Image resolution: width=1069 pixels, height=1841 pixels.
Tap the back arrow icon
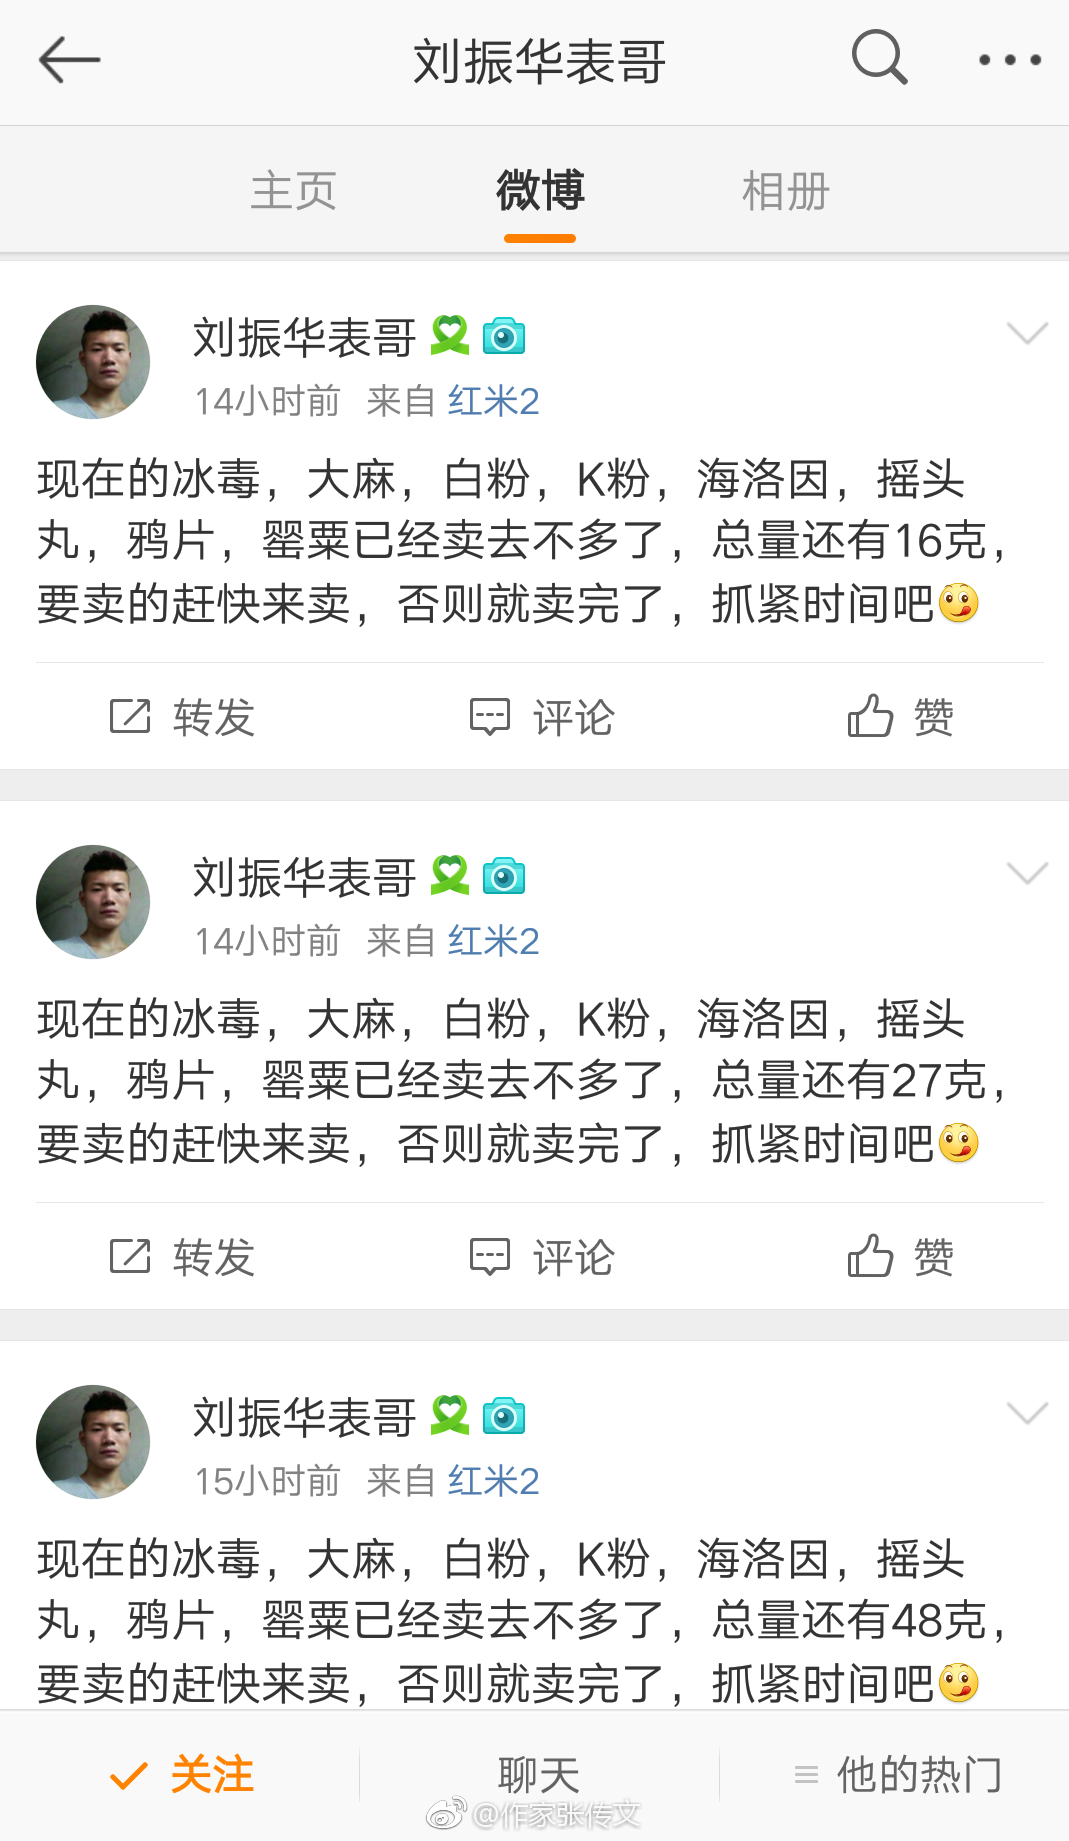[69, 60]
